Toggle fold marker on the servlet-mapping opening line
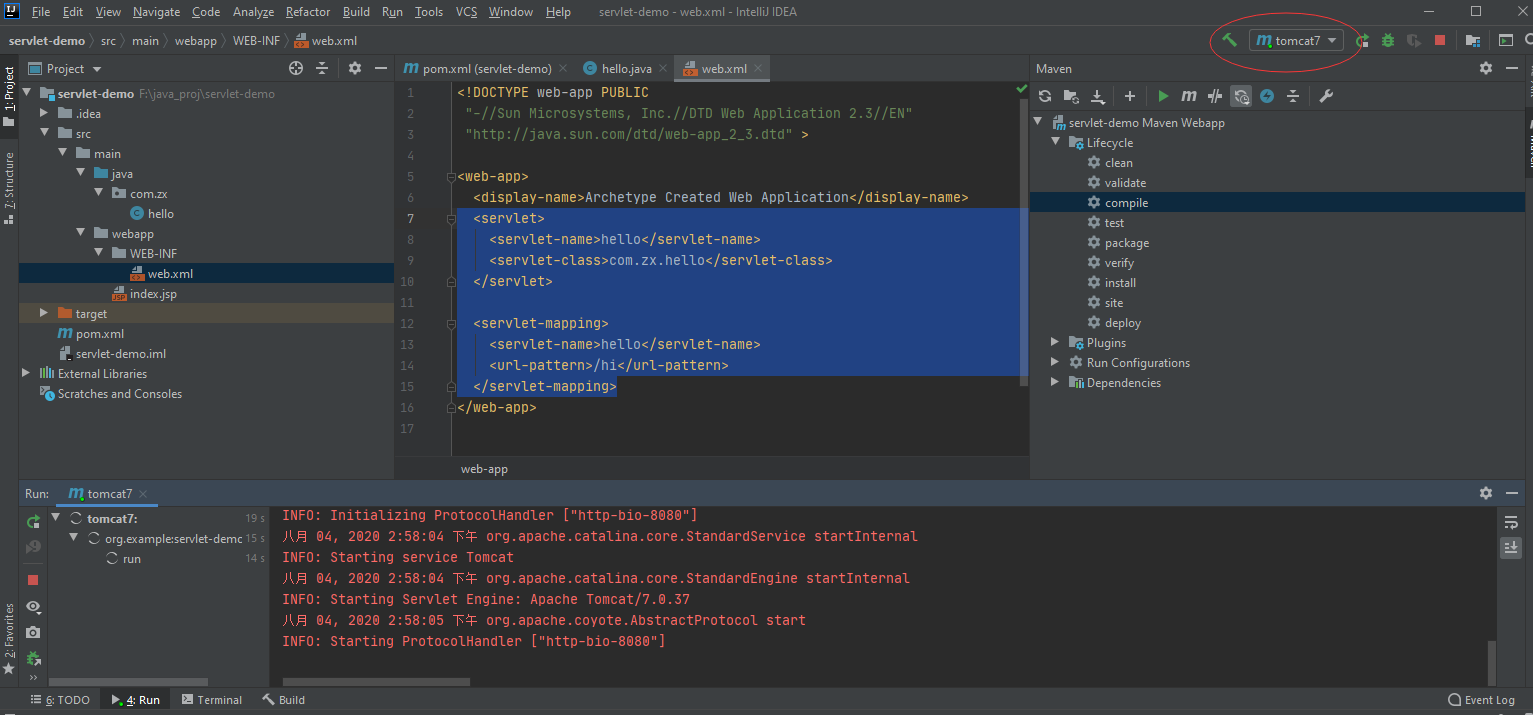Image resolution: width=1533 pixels, height=715 pixels. (451, 324)
